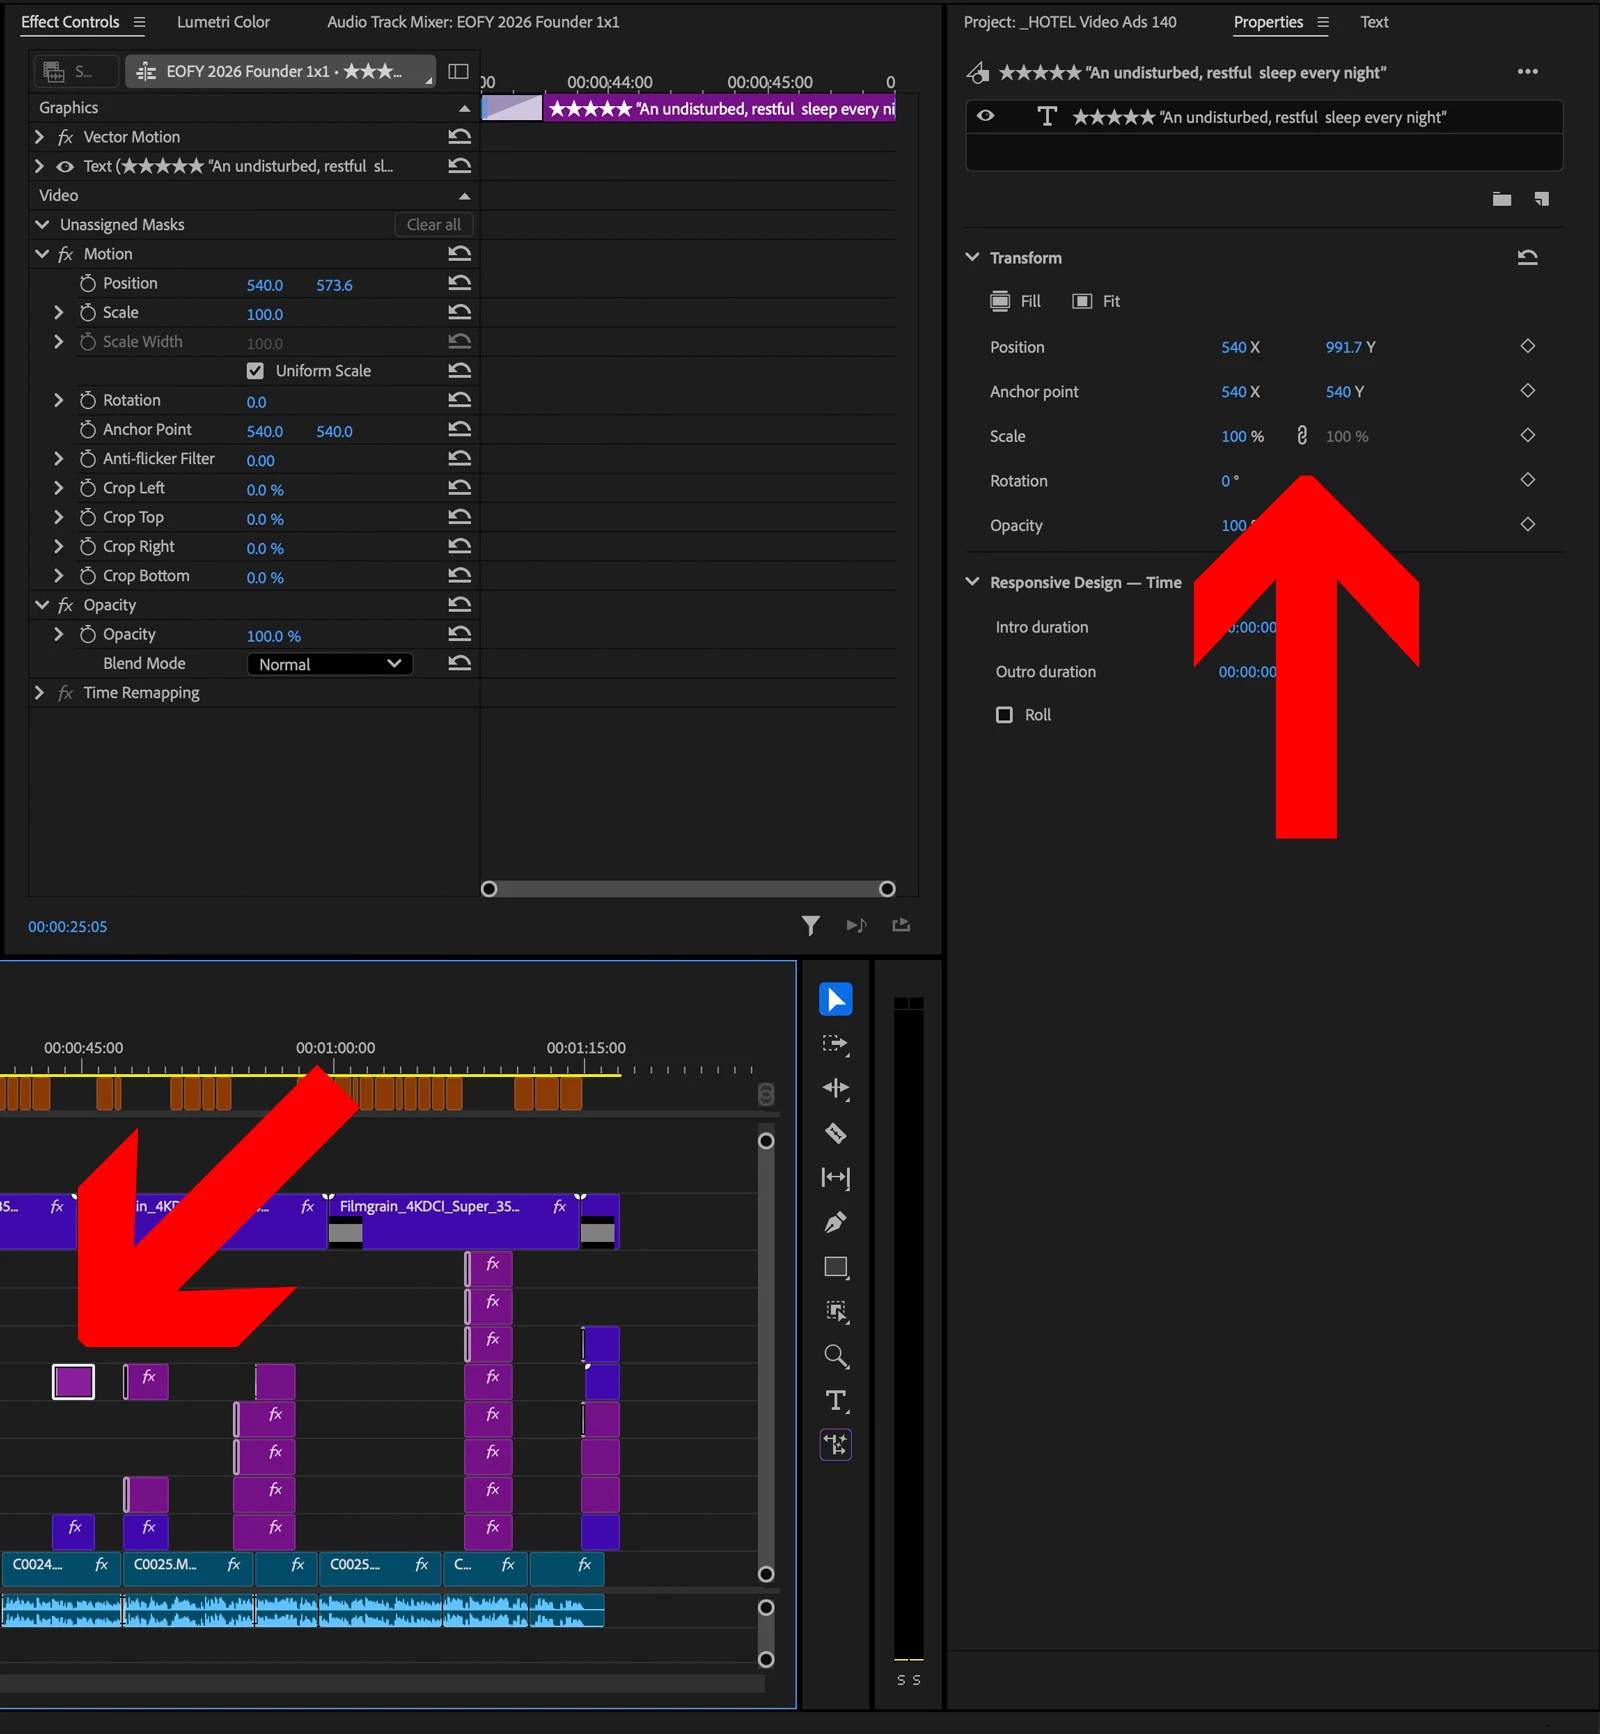Switch to the Text panel tab

click(x=1374, y=22)
